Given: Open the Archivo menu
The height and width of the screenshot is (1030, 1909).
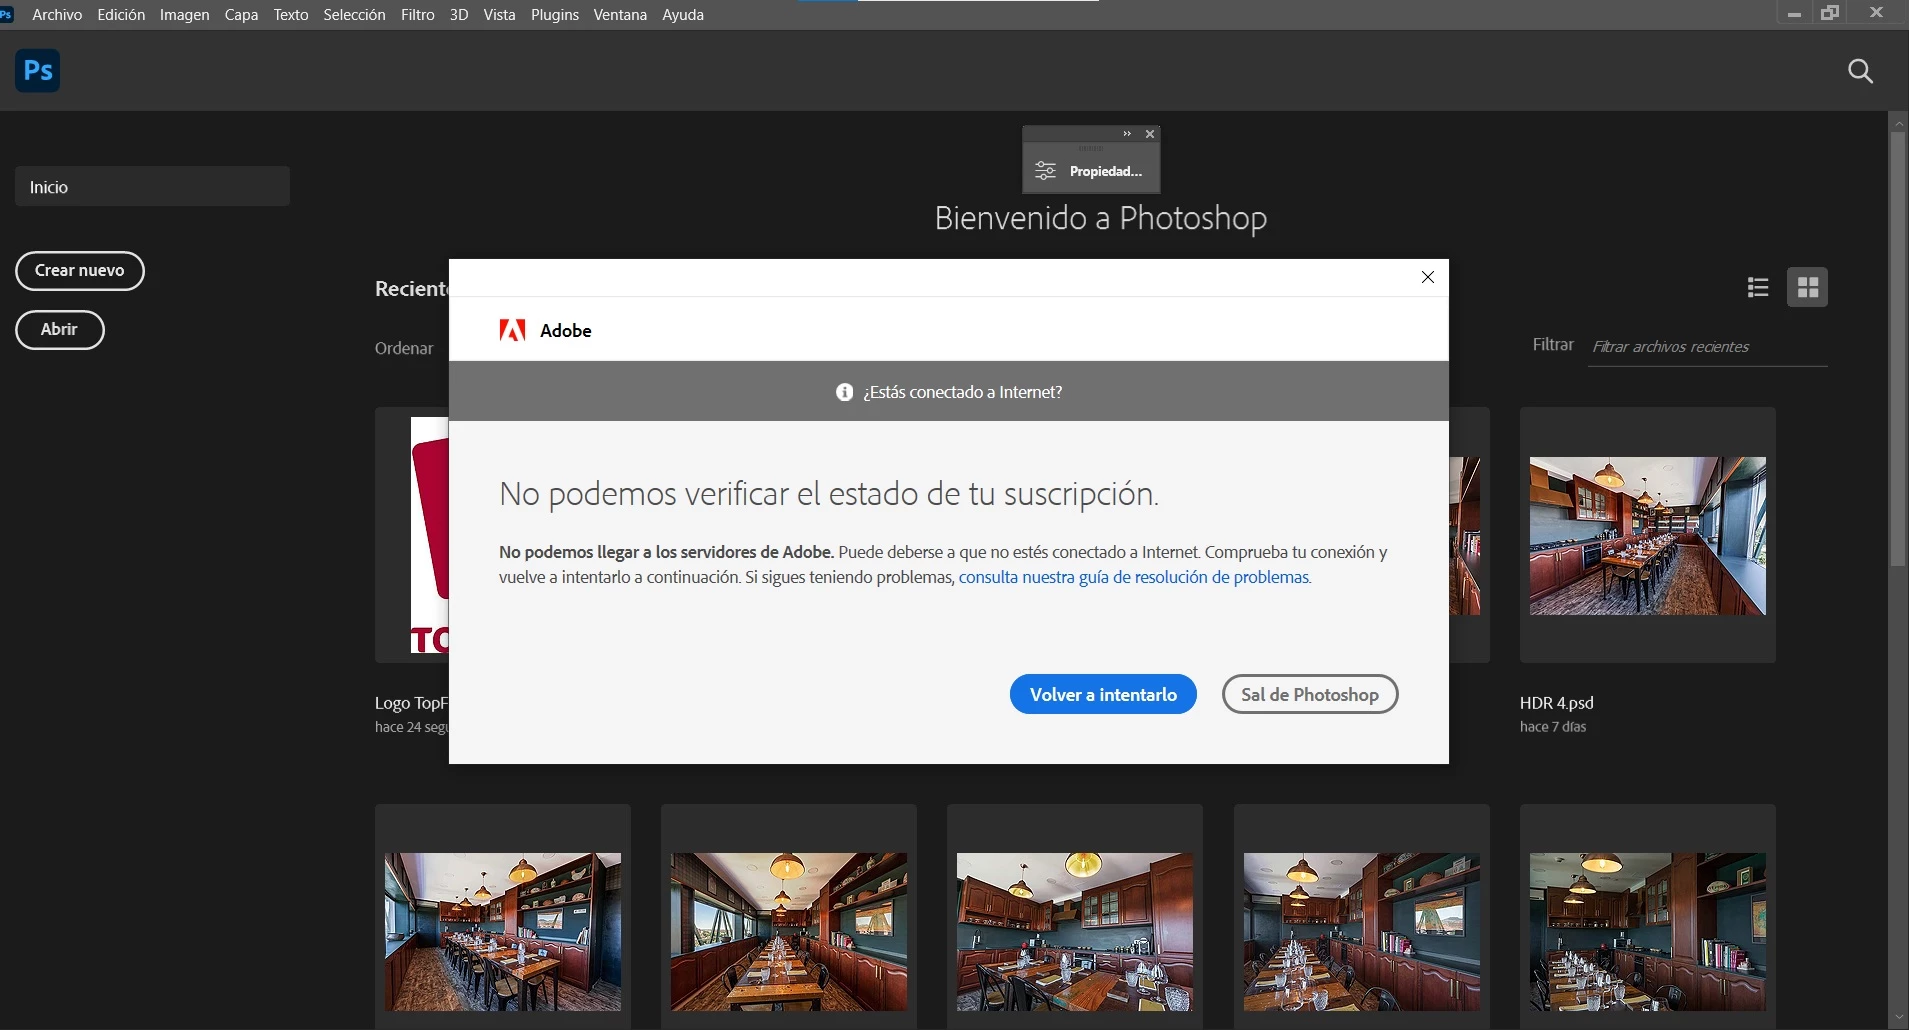Looking at the screenshot, I should click(57, 15).
